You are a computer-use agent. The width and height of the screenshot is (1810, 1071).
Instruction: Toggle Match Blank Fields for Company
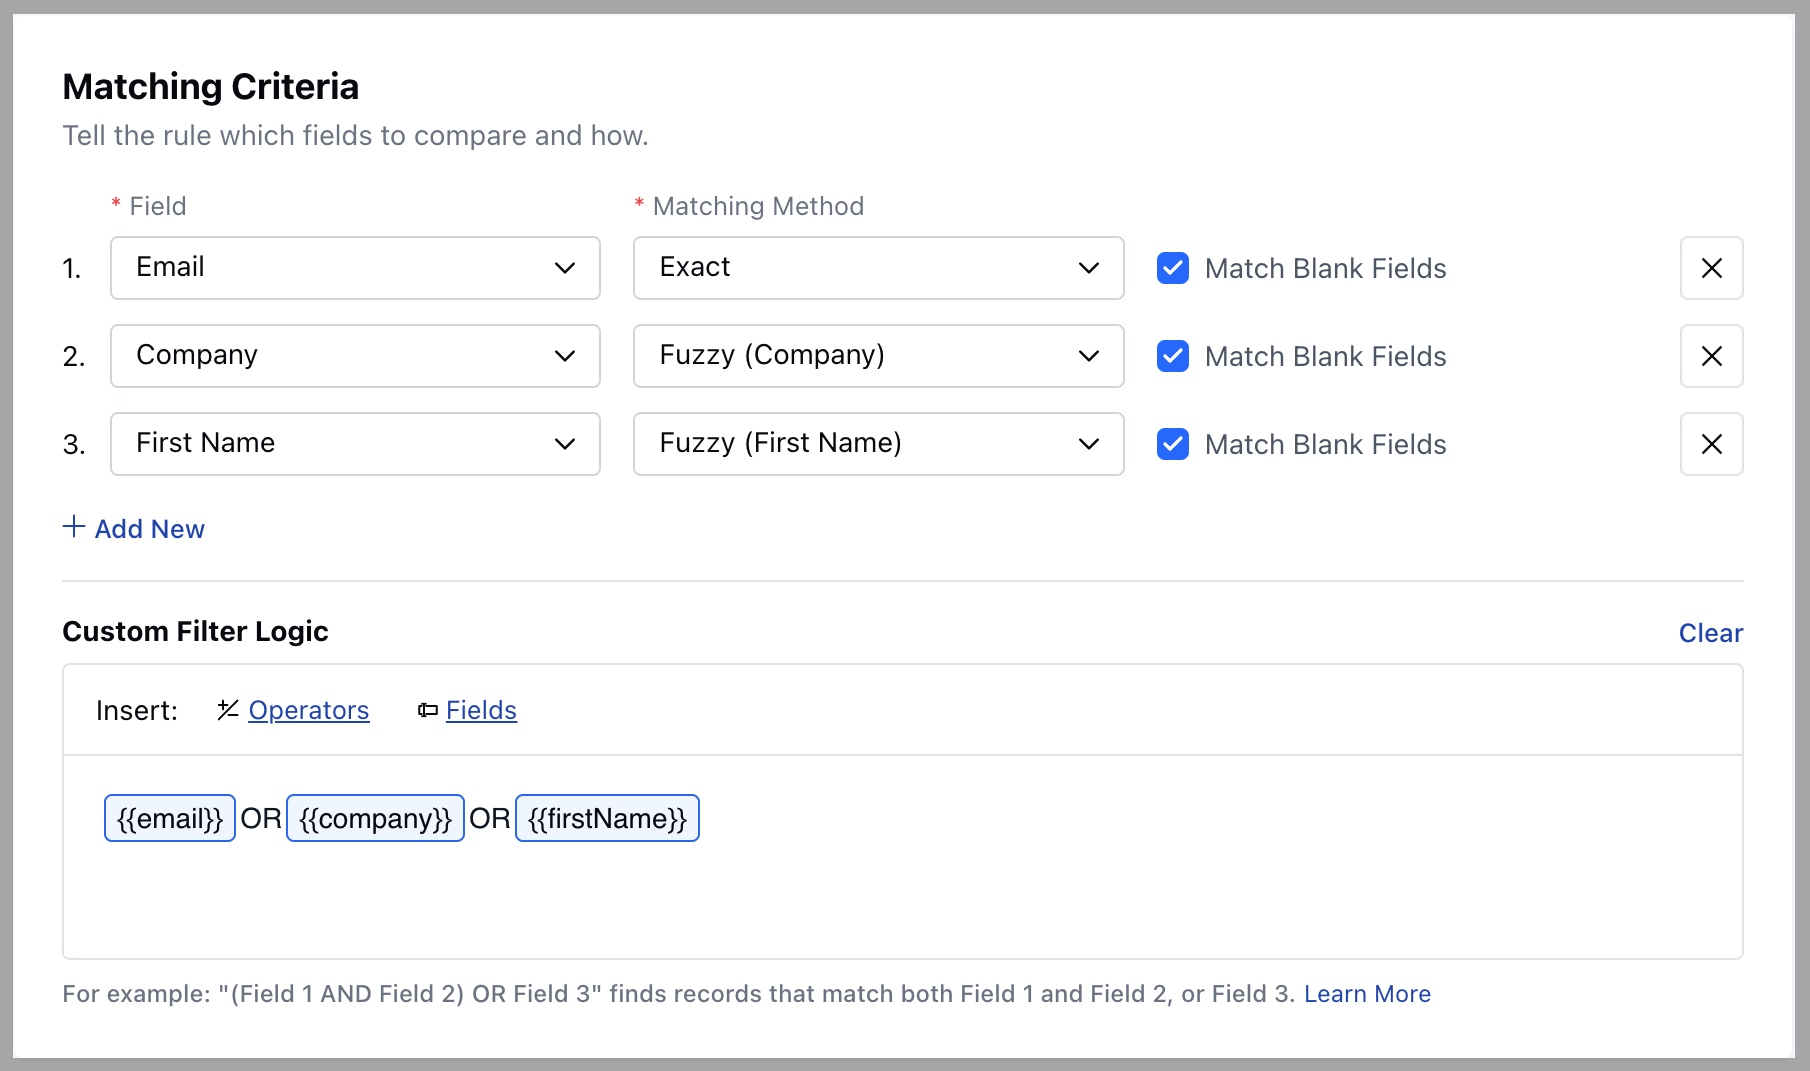pos(1173,356)
